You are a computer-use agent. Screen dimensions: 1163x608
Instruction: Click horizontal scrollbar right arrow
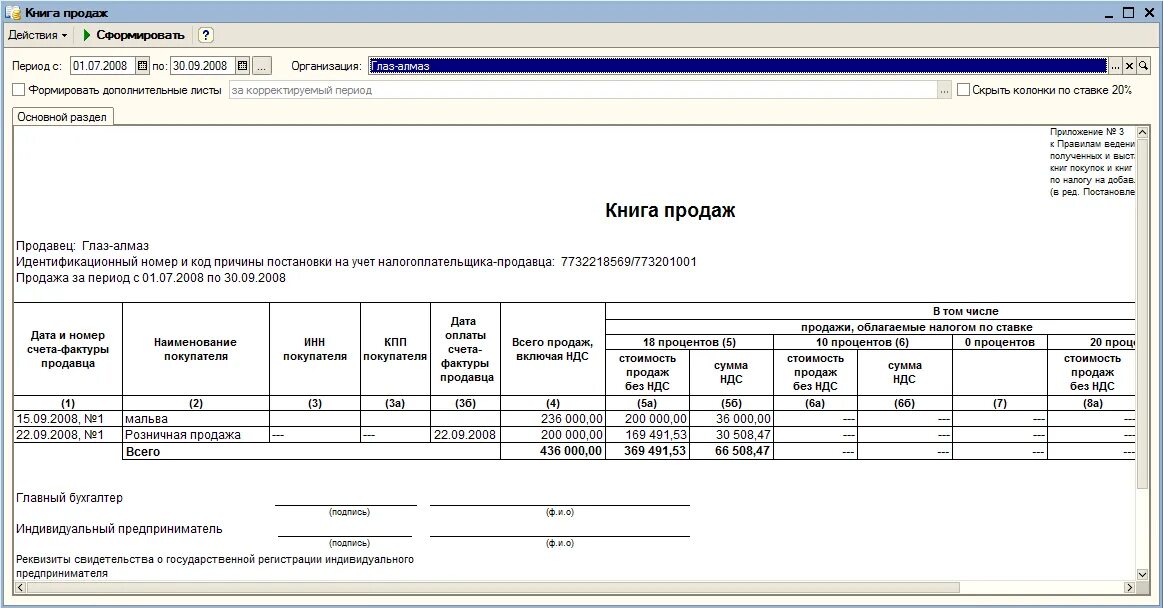pyautogui.click(x=1130, y=587)
